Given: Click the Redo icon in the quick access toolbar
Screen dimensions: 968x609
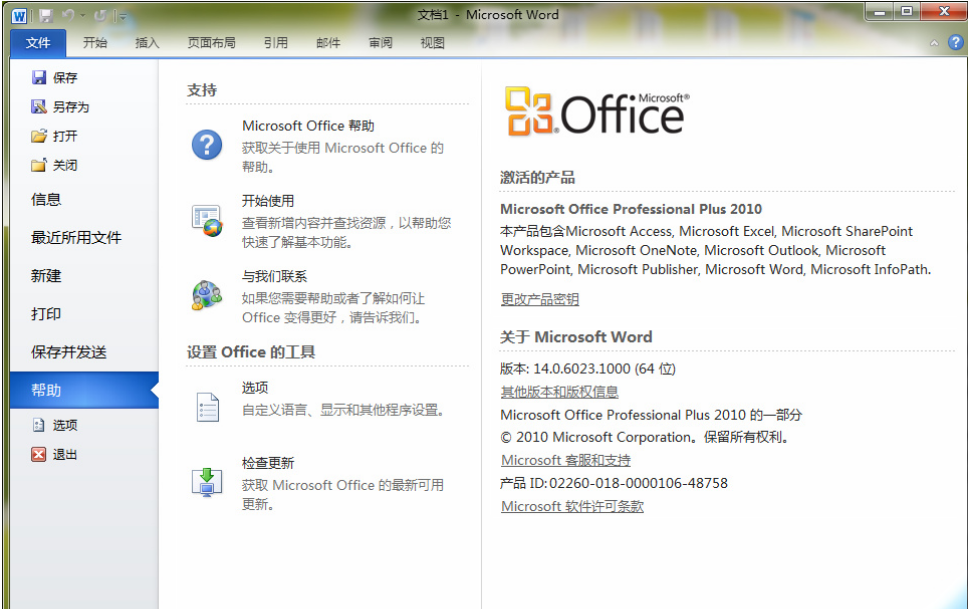Looking at the screenshot, I should coord(100,16).
